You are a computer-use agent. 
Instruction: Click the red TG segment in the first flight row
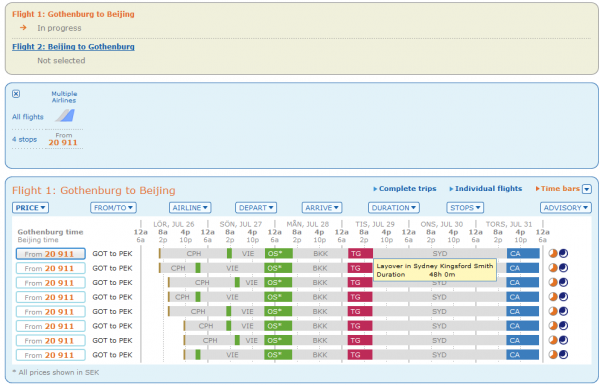coord(360,254)
